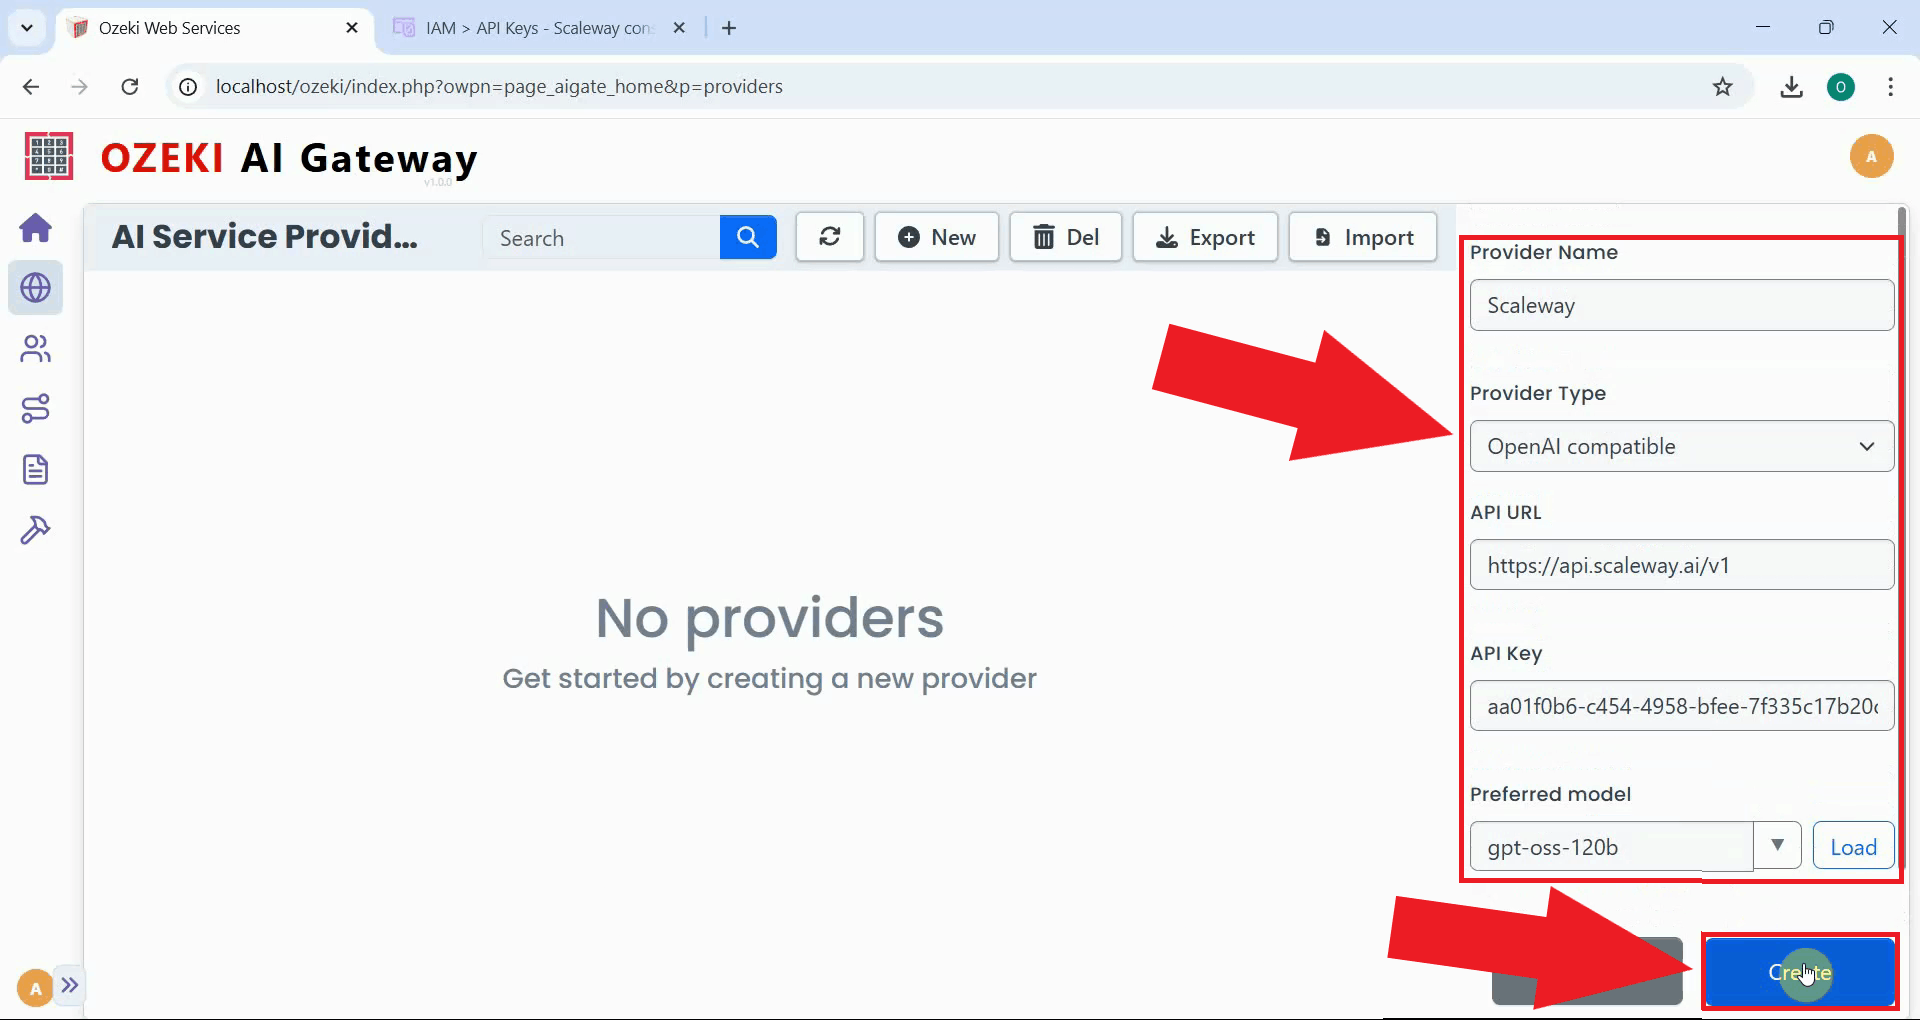Open the logs document icon in the sidebar
Viewport: 1920px width, 1020px height.
click(36, 469)
